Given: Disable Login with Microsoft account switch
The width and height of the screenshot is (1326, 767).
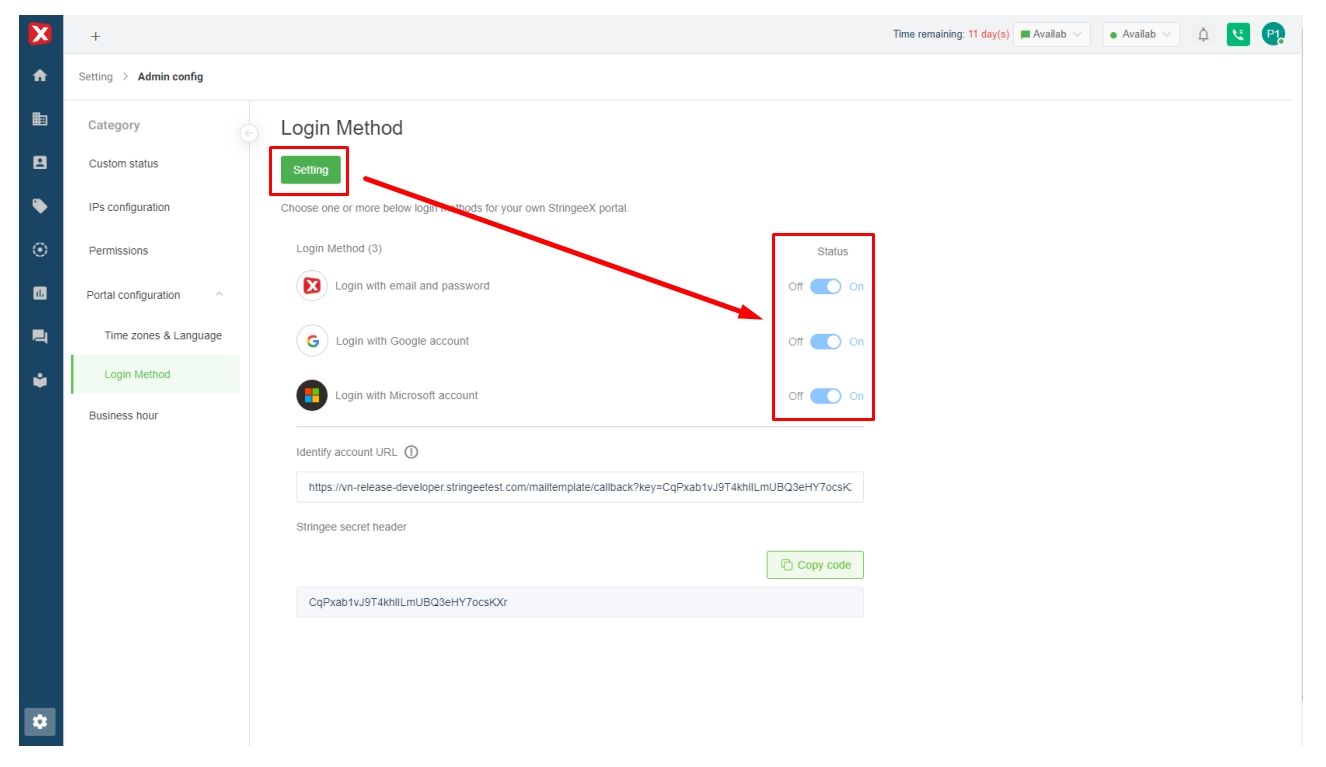Looking at the screenshot, I should (x=825, y=396).
